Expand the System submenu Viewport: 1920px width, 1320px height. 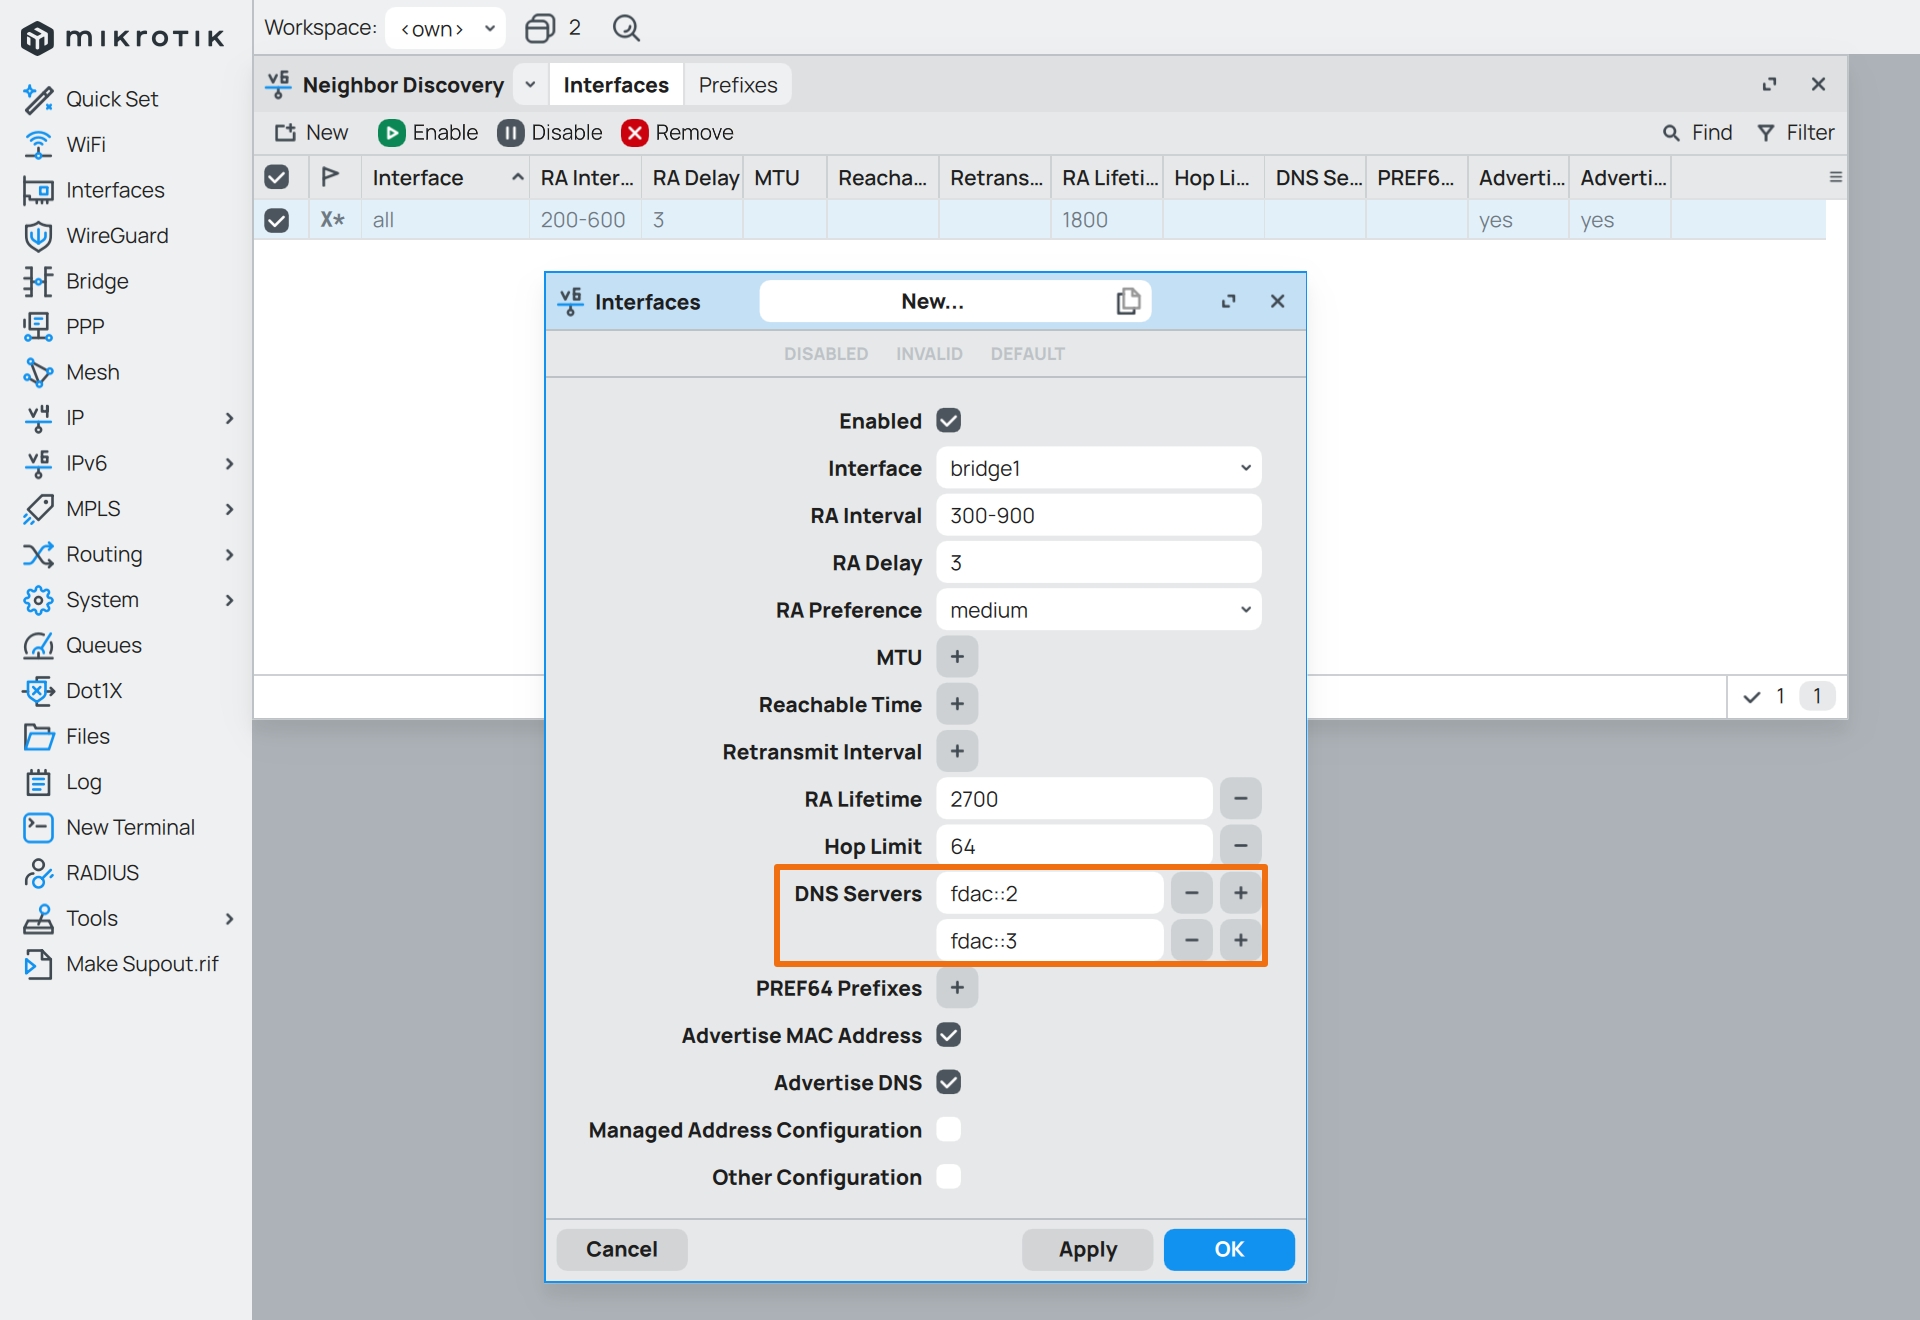[229, 600]
